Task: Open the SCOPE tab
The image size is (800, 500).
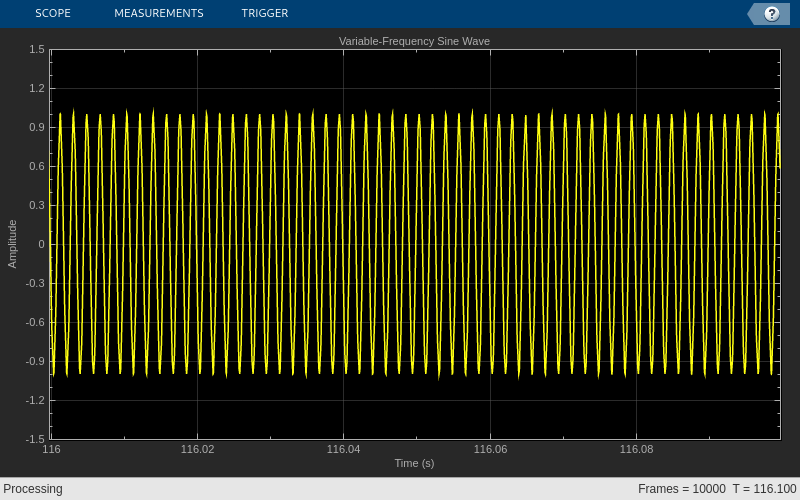Action: 53,13
